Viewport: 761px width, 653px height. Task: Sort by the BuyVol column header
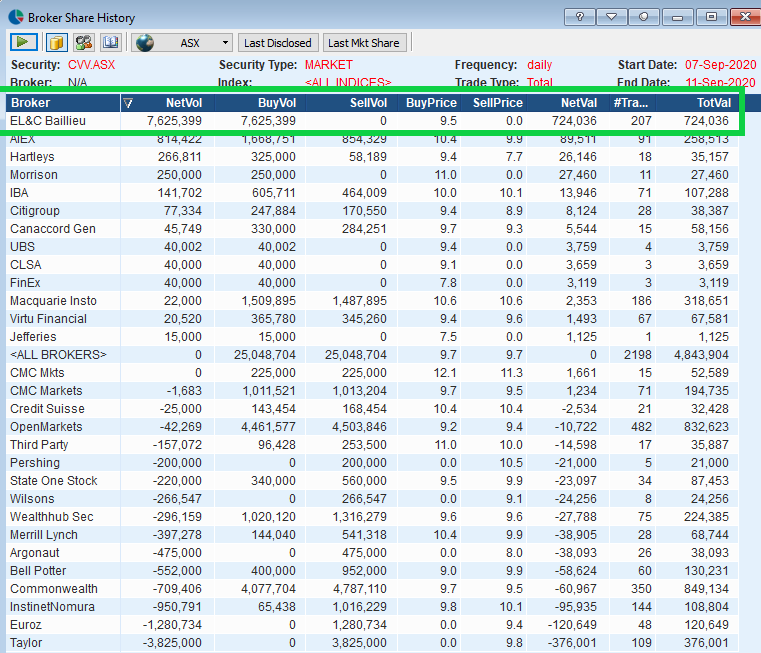point(261,103)
